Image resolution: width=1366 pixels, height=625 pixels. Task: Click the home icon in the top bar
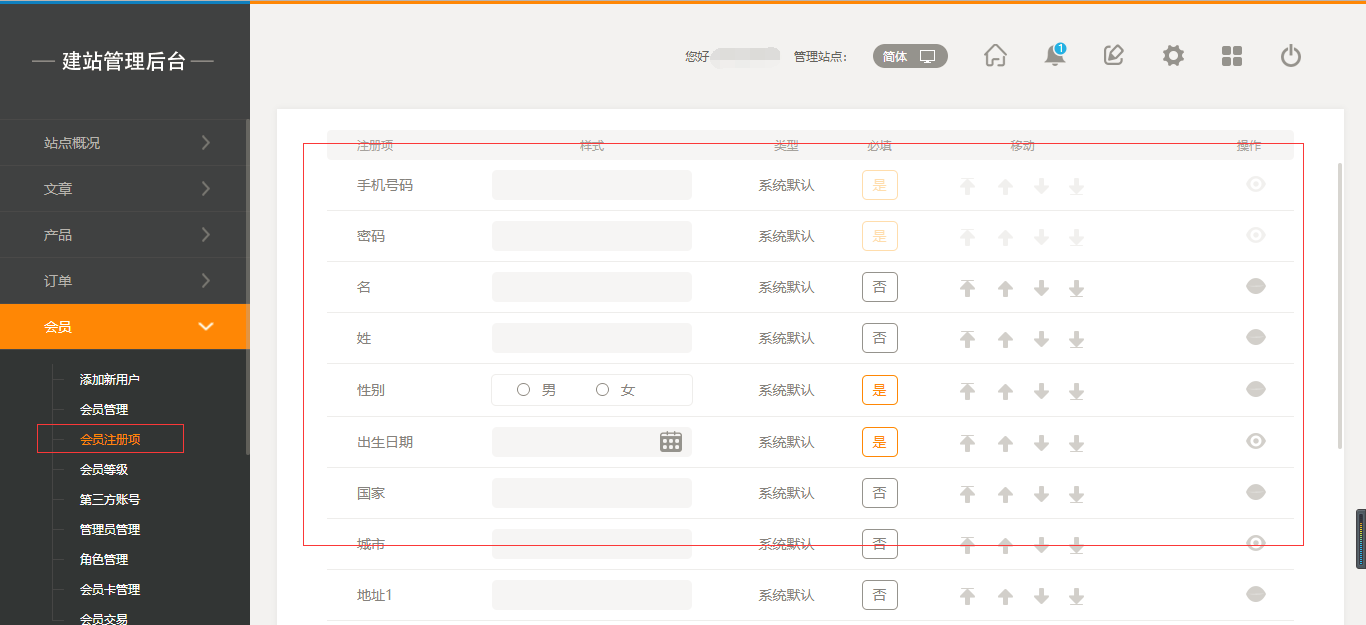pyautogui.click(x=995, y=56)
